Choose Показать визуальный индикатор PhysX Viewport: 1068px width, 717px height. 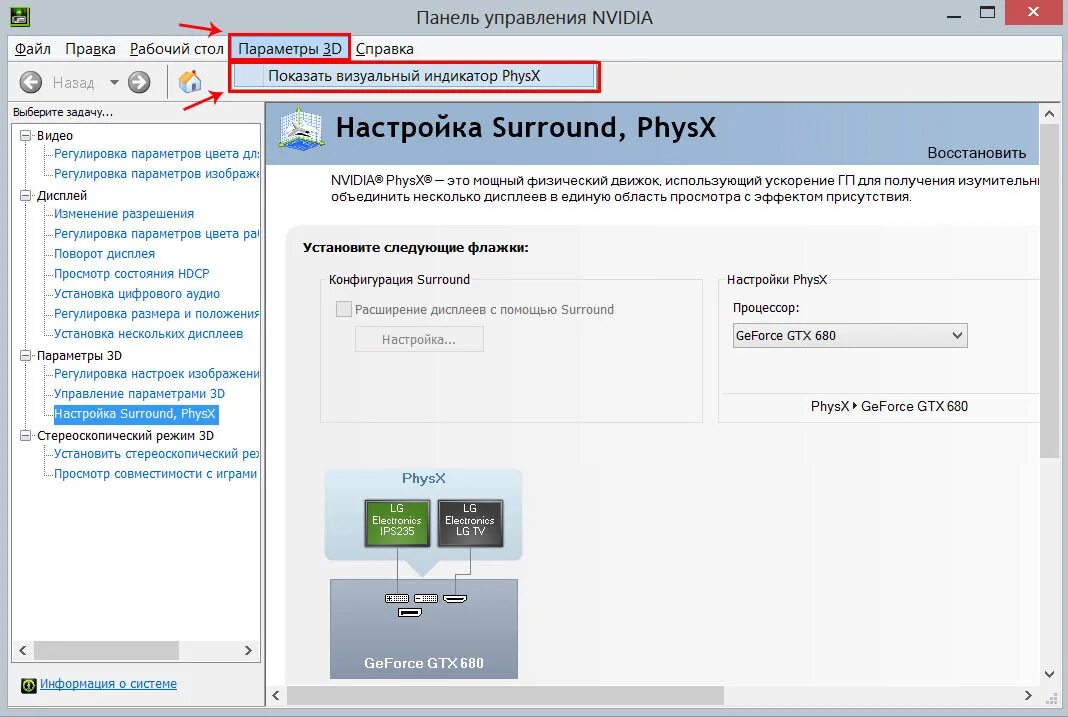[414, 76]
